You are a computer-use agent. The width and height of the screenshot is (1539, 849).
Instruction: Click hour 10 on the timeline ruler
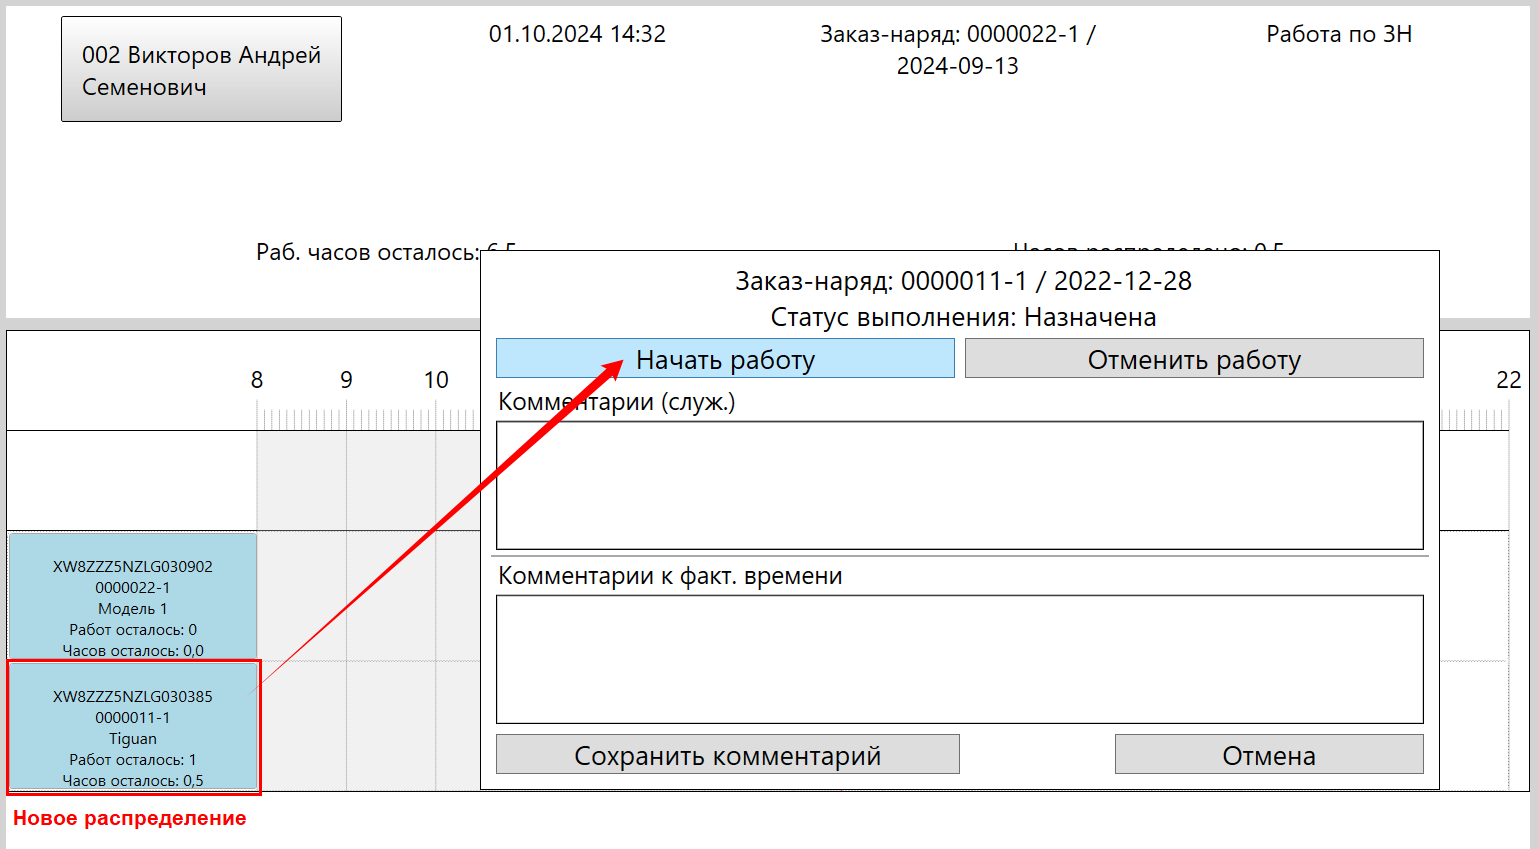(436, 381)
